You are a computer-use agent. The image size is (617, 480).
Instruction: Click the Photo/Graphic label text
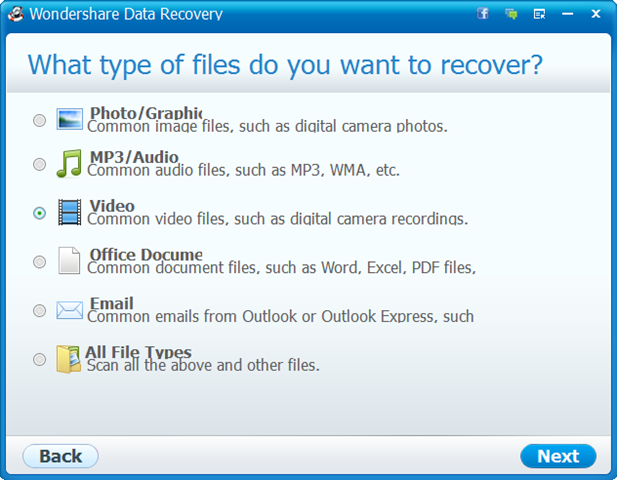pyautogui.click(x=146, y=113)
